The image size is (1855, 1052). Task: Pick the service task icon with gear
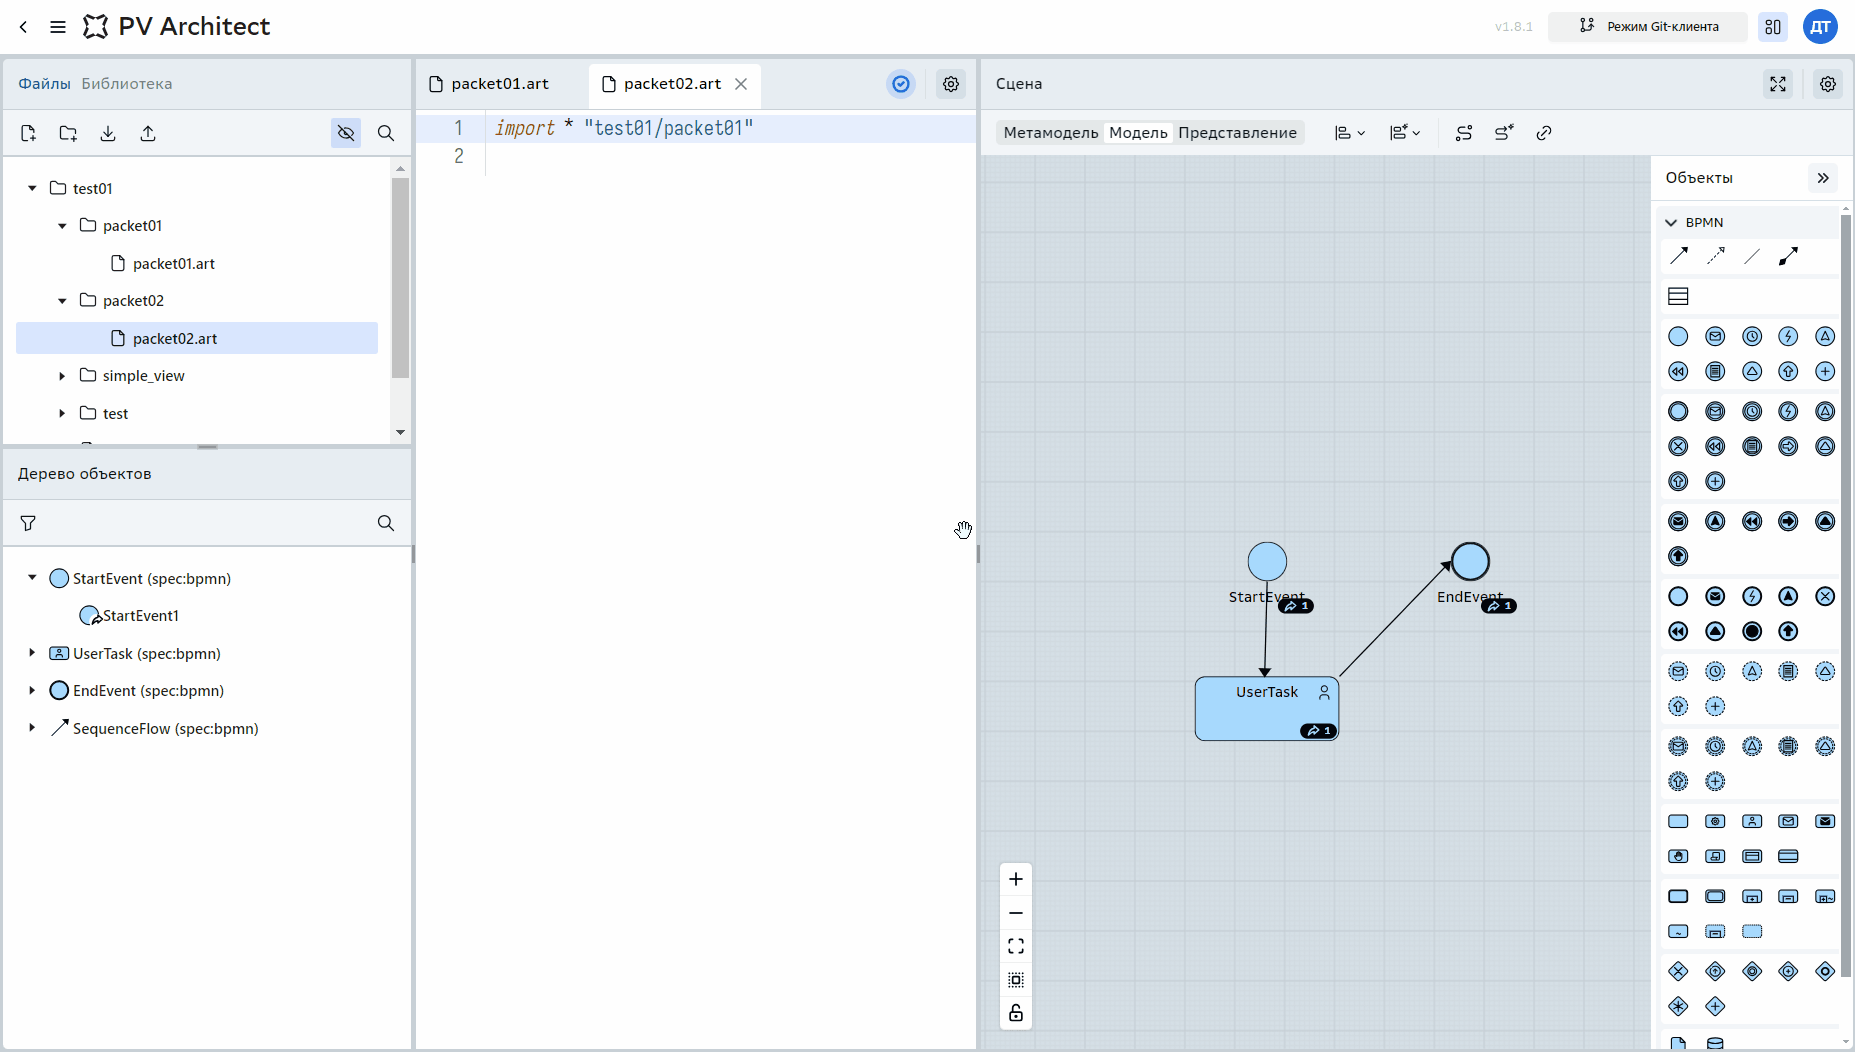[x=1716, y=821]
